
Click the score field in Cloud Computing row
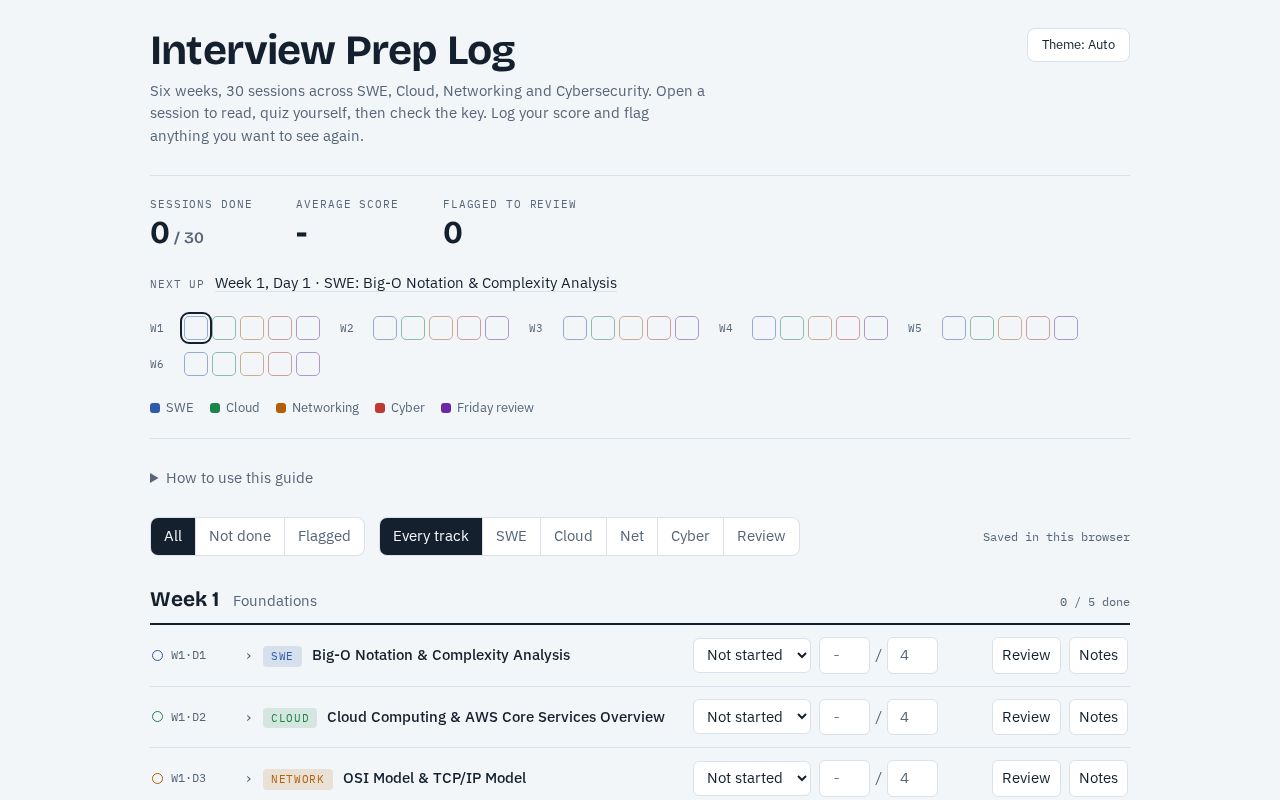(x=844, y=717)
